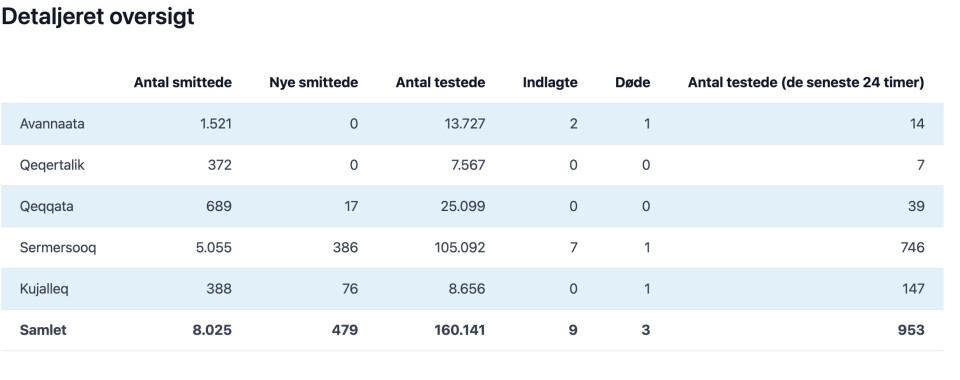This screenshot has width=960, height=380.
Task: Select total deaths value 3
Action: 646,330
